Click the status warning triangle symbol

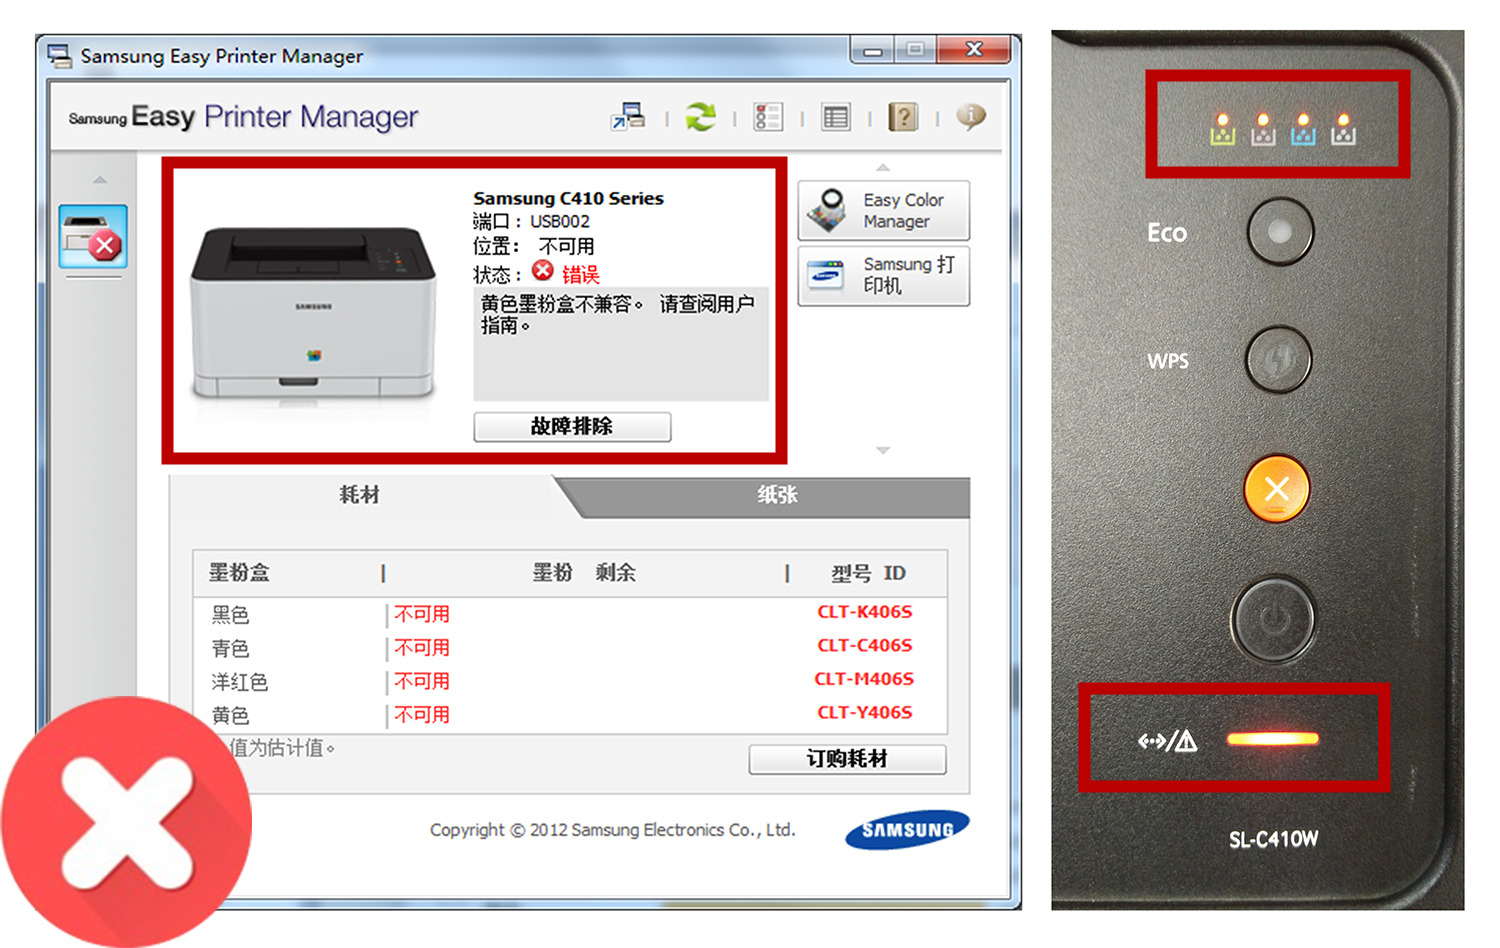tap(1186, 741)
